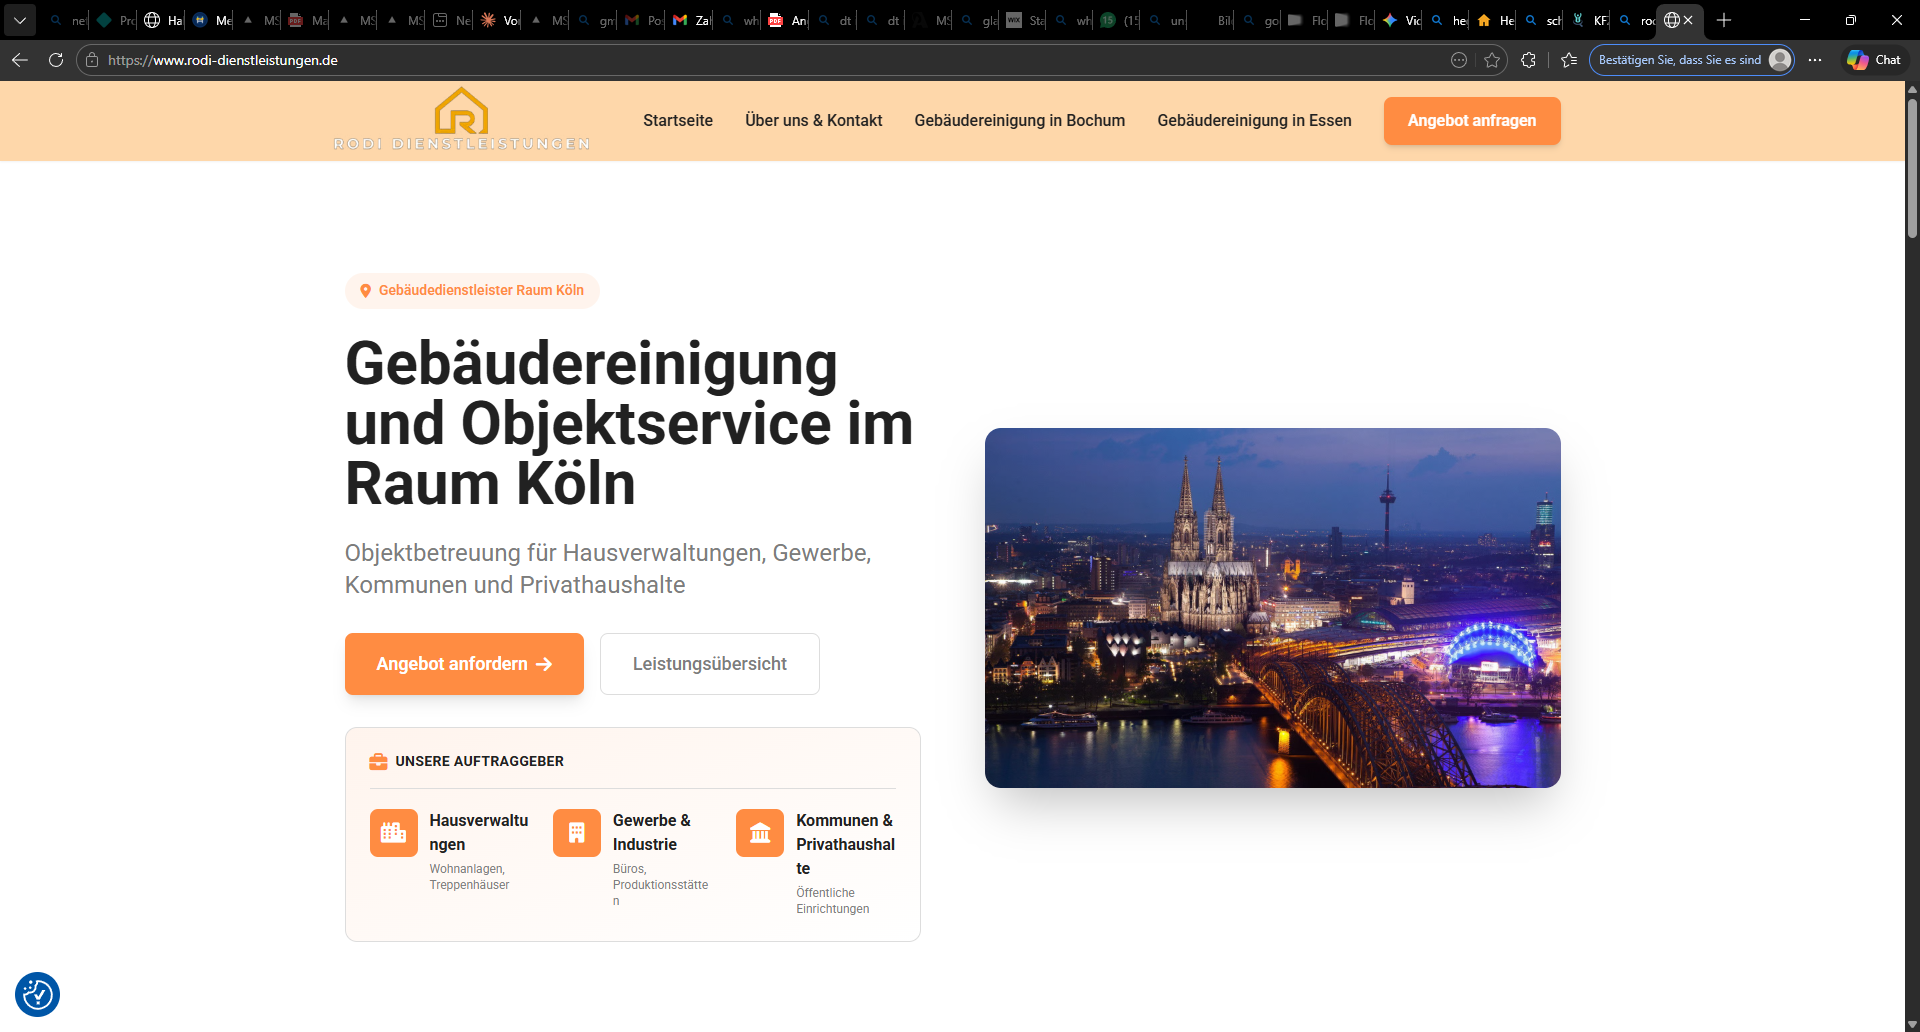The image size is (1920, 1032).
Task: Click the briefcase icon beside Unsere Auftraggeber
Action: pos(378,761)
